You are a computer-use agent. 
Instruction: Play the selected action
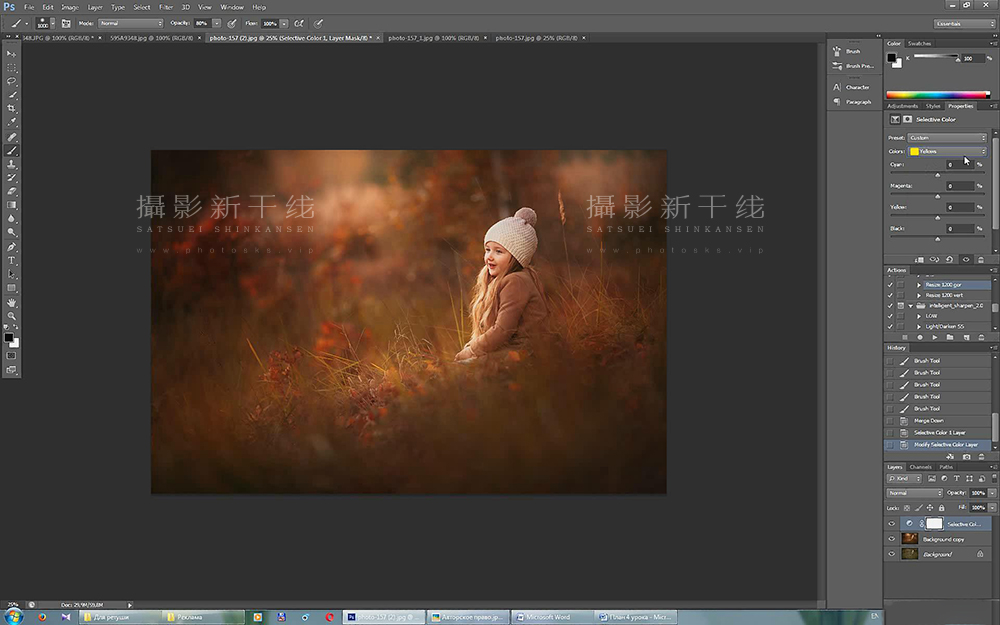[x=934, y=337]
